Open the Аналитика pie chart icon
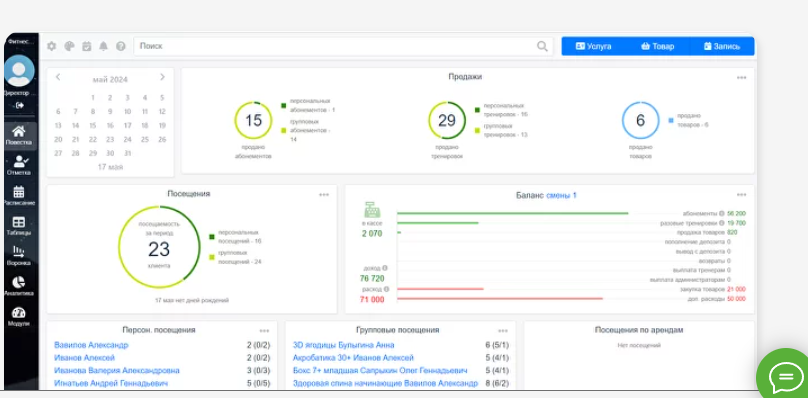This screenshot has width=808, height=398. pos(19,283)
